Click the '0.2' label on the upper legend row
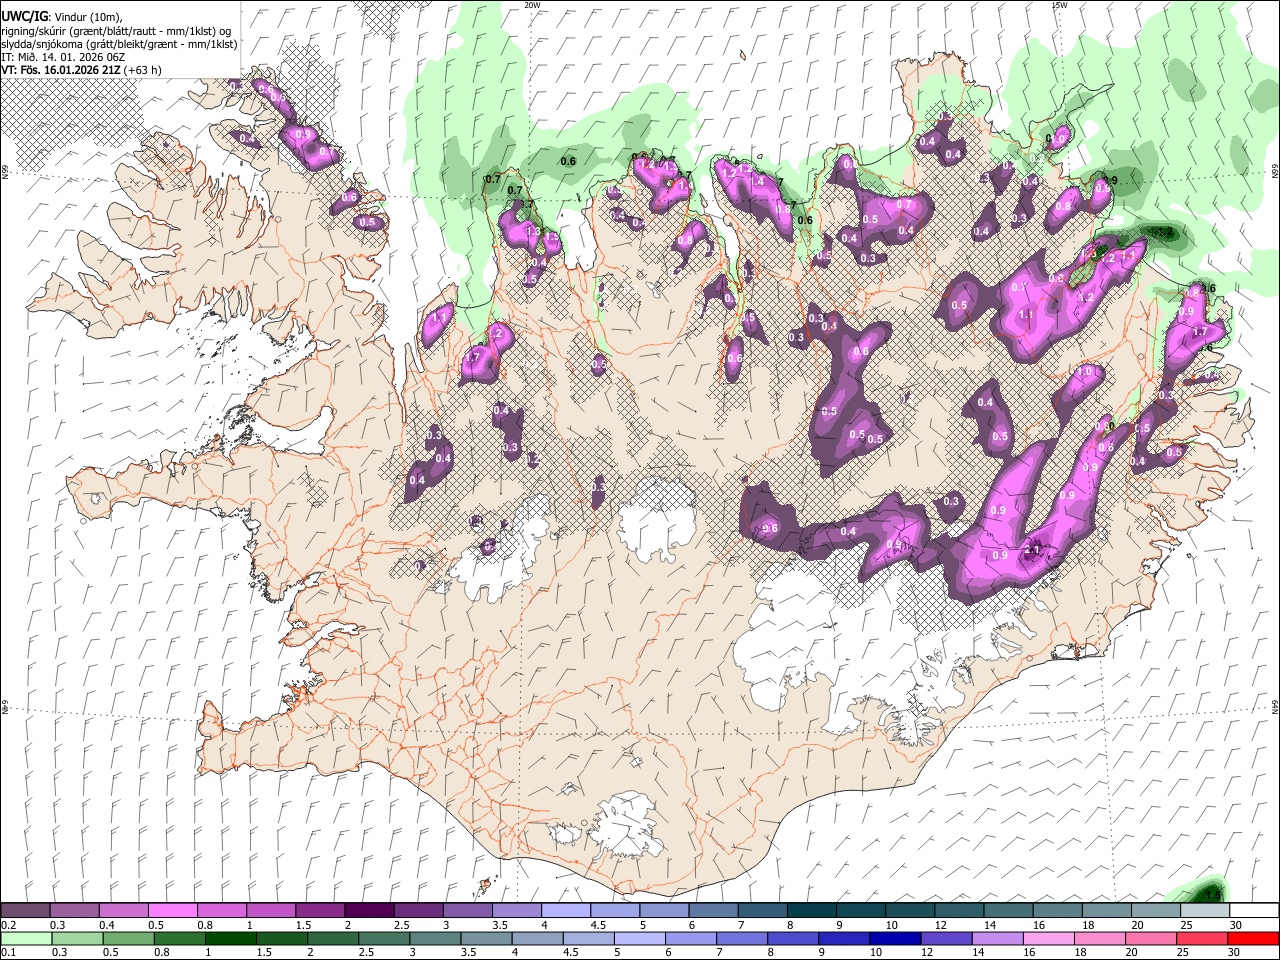This screenshot has width=1280, height=960. [8, 925]
